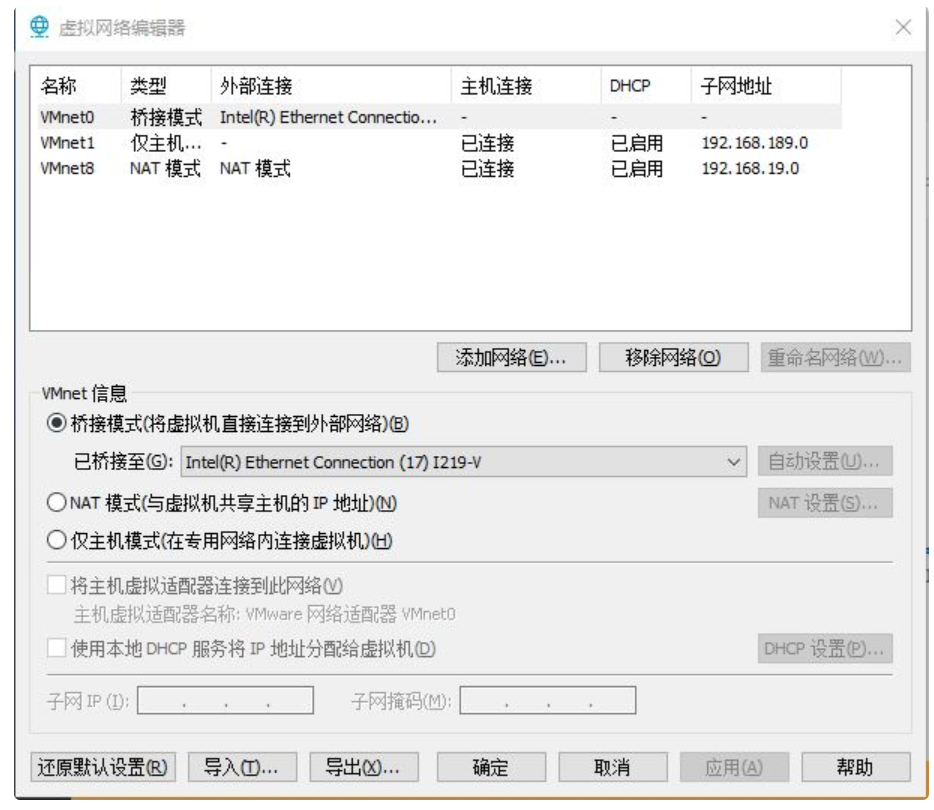The width and height of the screenshot is (934, 810).
Task: Click the 子网掩码 input field
Action: (548, 700)
